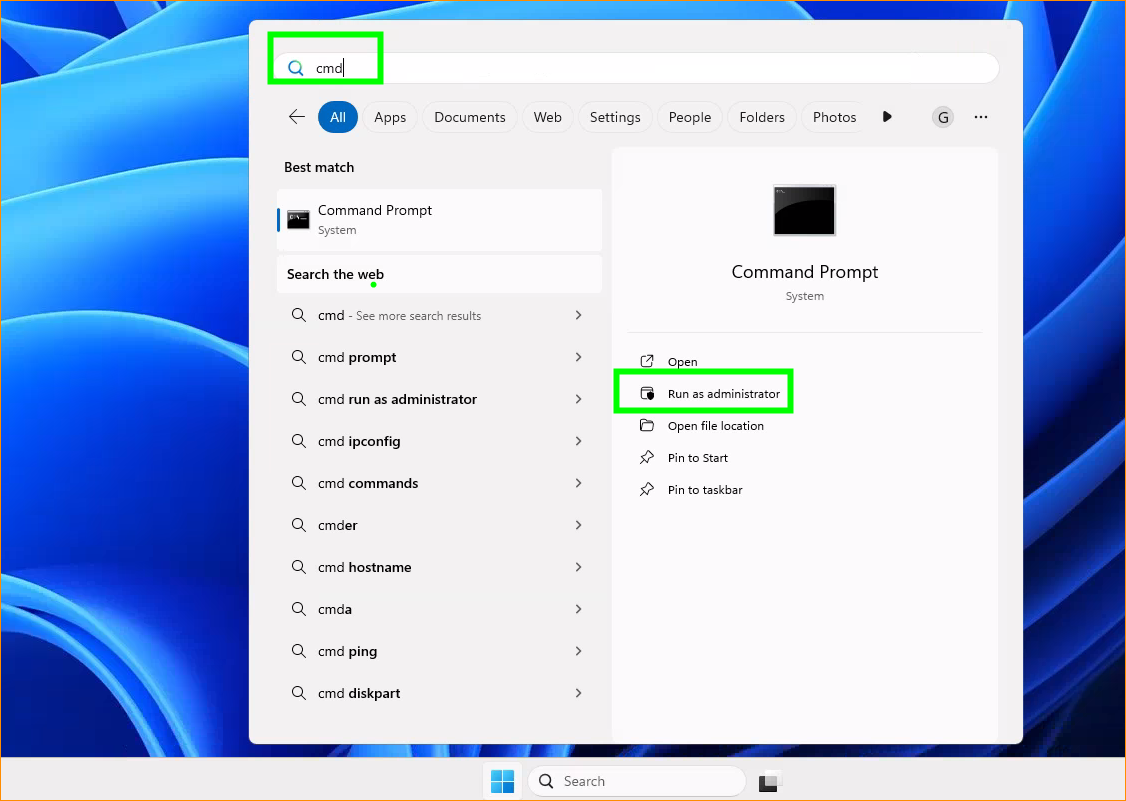Select the 'cmd hostname' suggestion
This screenshot has width=1126, height=801.
439,568
